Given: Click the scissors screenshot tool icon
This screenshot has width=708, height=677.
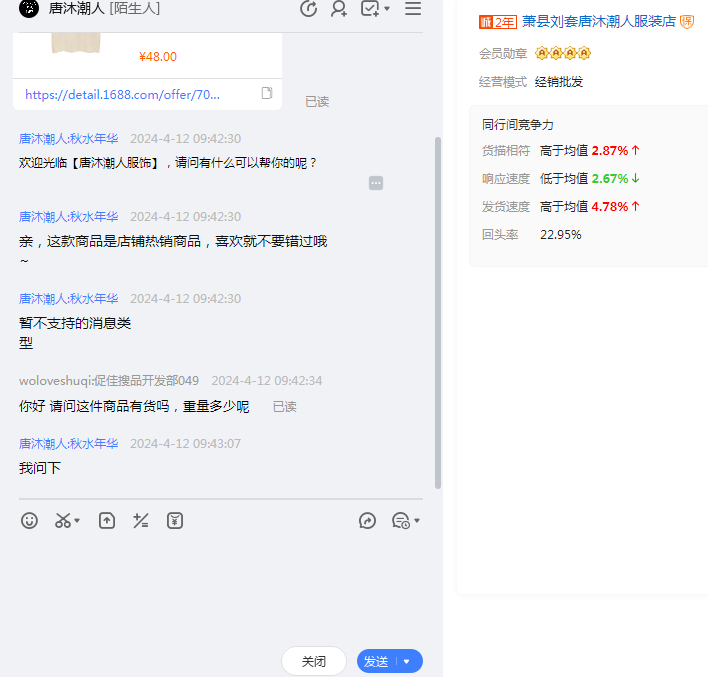Looking at the screenshot, I should click(x=63, y=521).
